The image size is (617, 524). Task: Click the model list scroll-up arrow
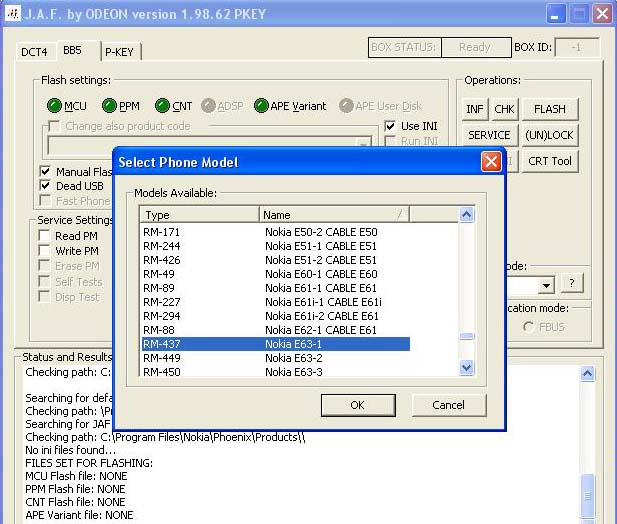[x=467, y=215]
